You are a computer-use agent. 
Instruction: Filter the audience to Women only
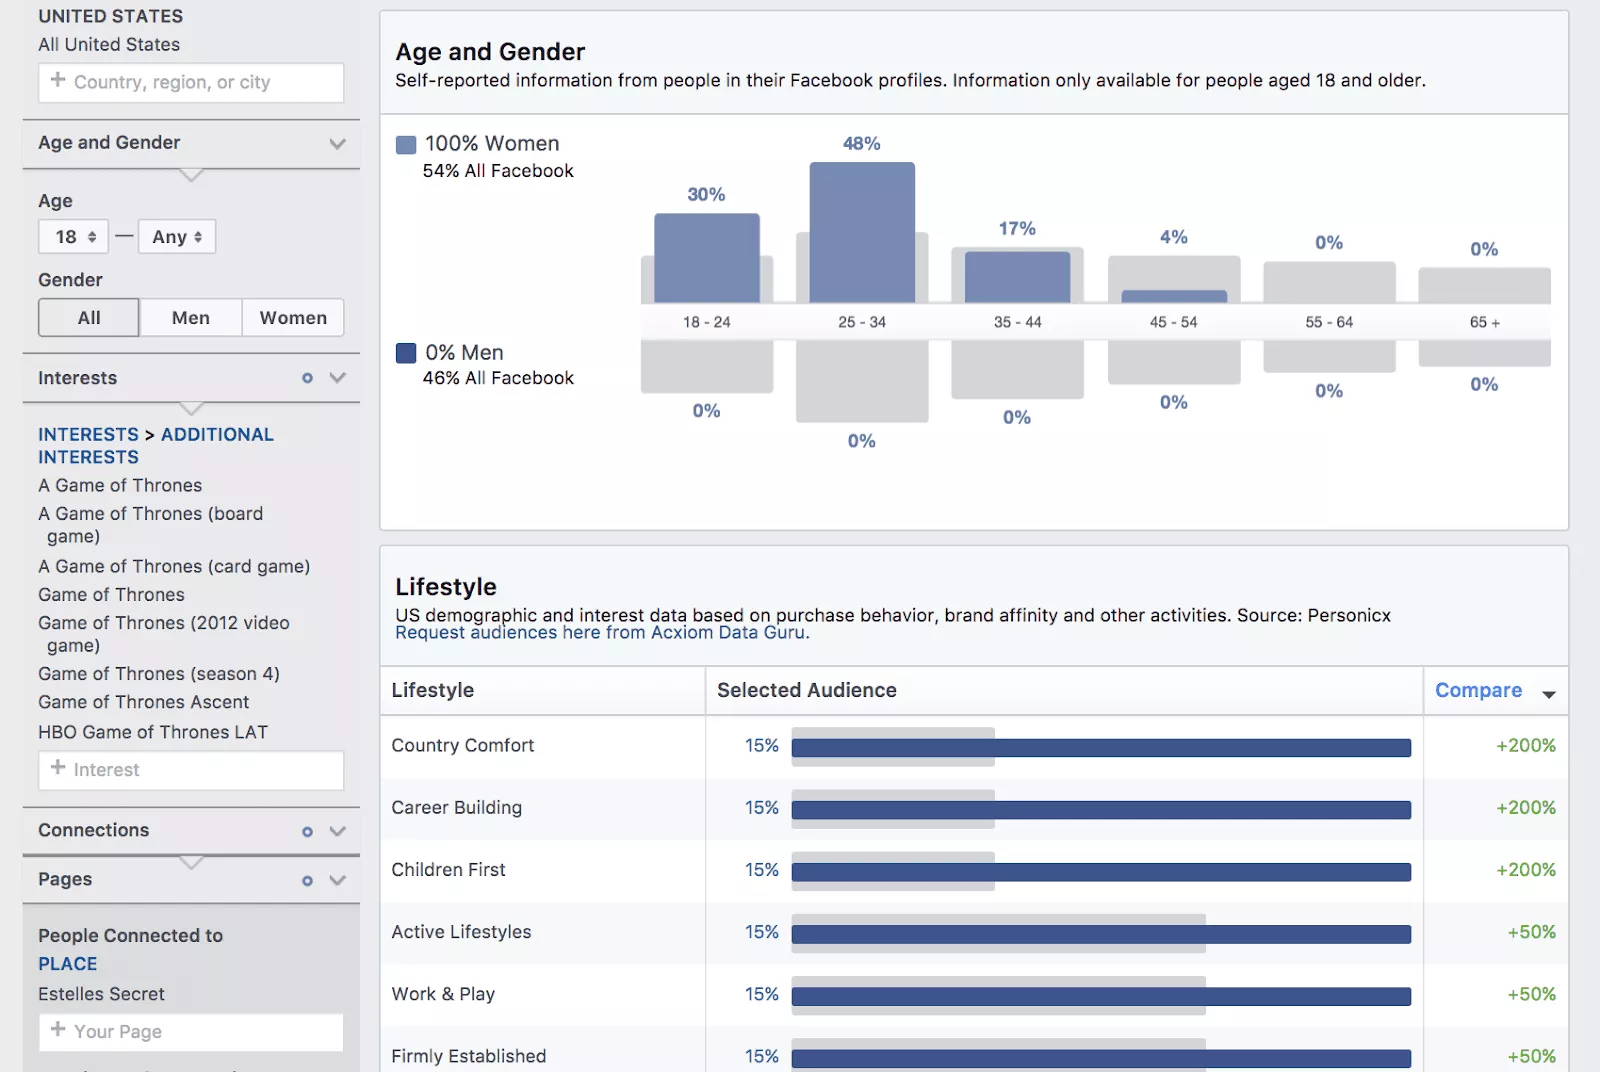click(x=293, y=318)
